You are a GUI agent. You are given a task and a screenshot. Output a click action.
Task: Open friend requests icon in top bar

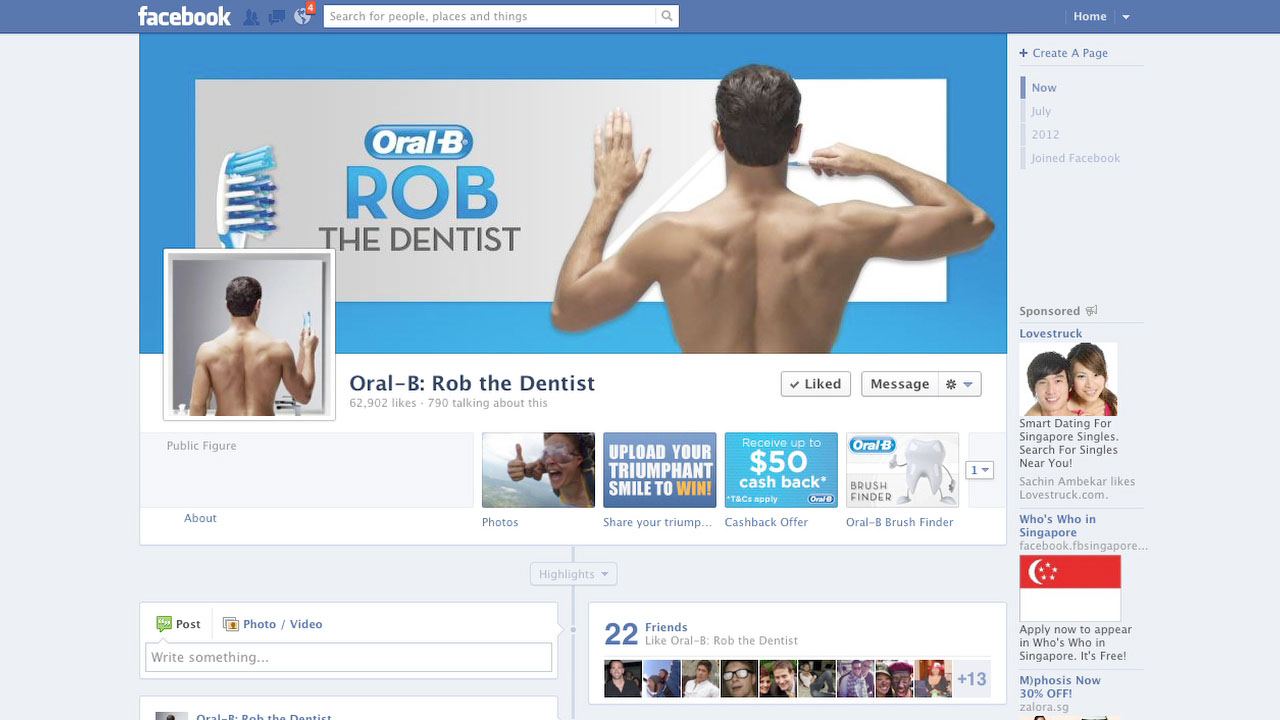pos(251,17)
